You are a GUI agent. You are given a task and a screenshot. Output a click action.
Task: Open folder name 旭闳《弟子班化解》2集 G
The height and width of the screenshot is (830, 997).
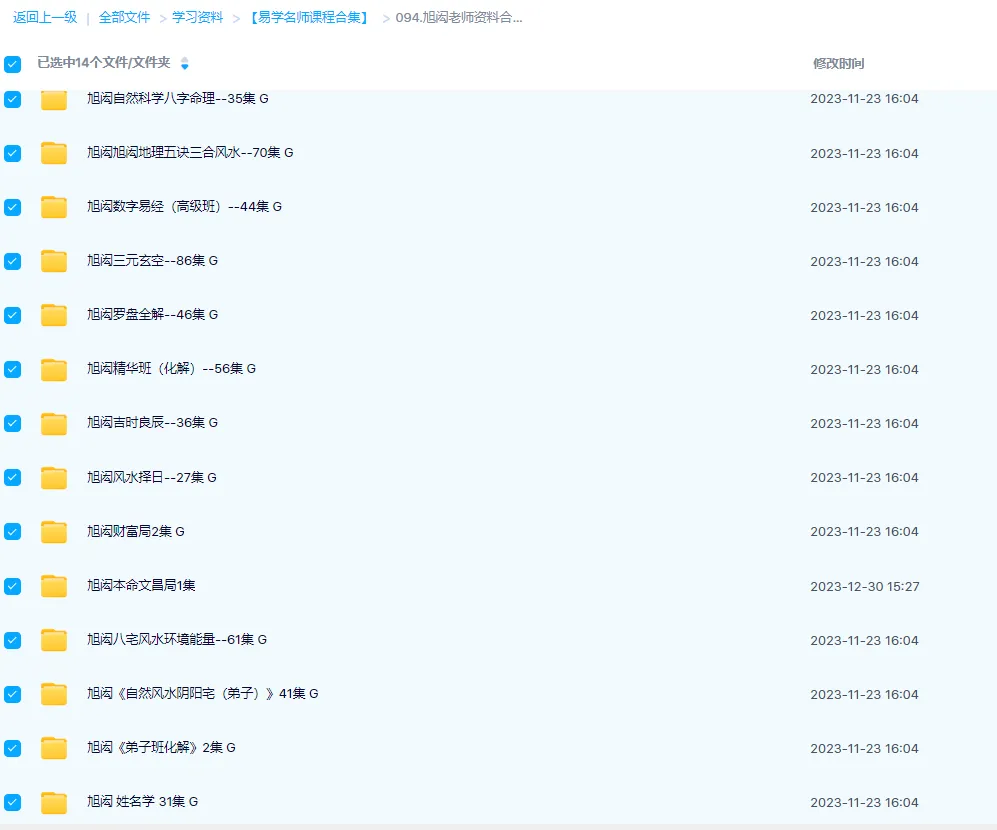[x=162, y=748]
